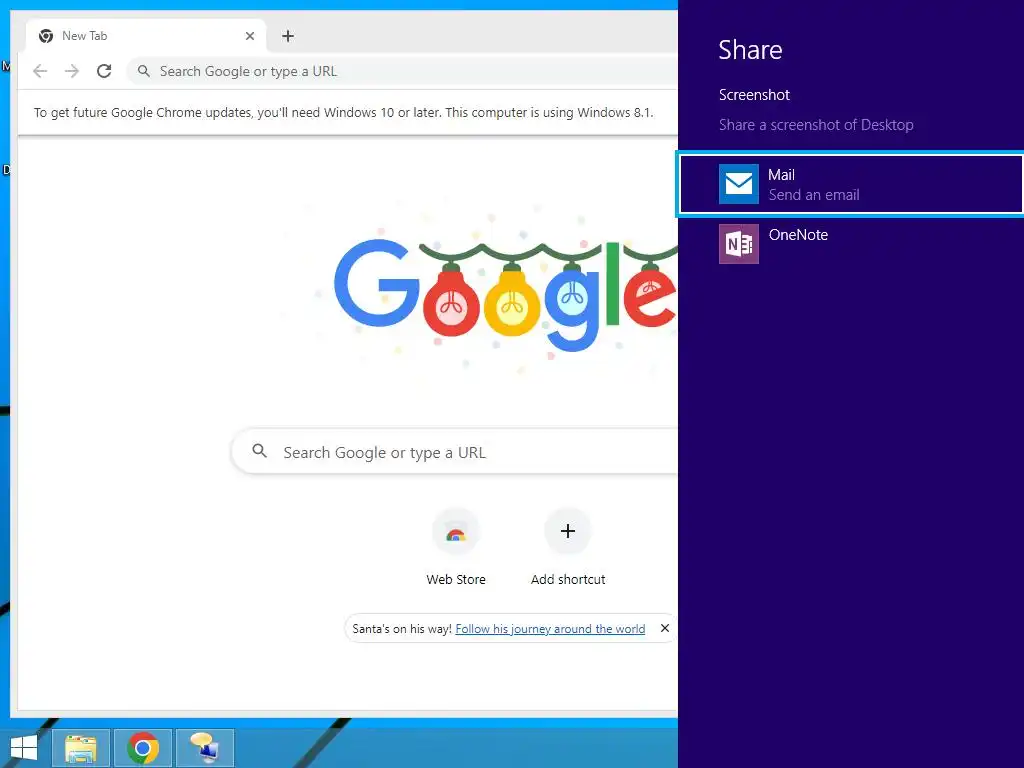Click the magnifier icon in Google search box

click(x=260, y=451)
